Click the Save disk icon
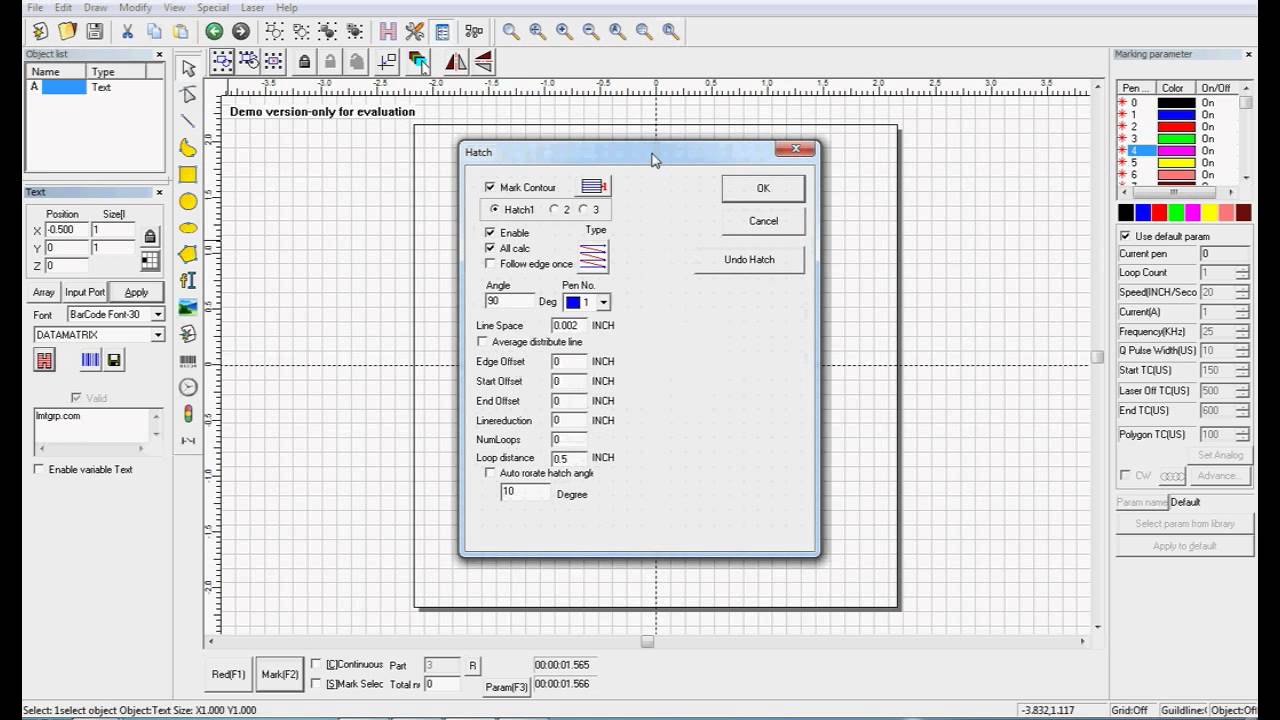Screen dimensions: 1280x720 (x=94, y=32)
